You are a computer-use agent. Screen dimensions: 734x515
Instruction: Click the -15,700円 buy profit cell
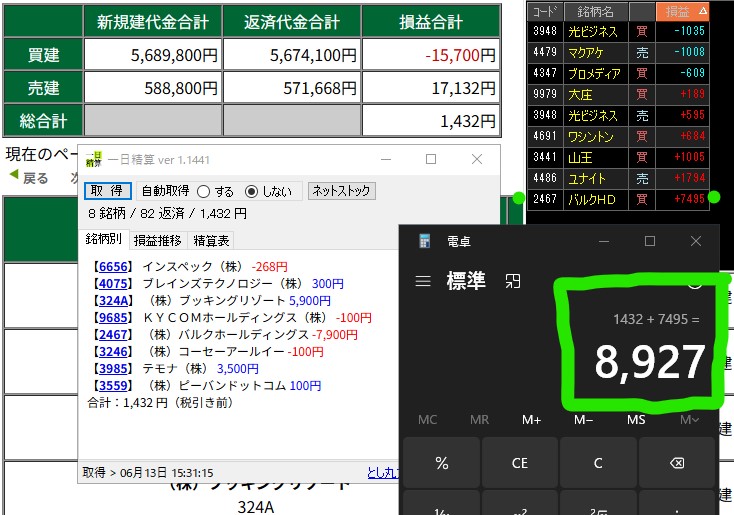pyautogui.click(x=431, y=55)
